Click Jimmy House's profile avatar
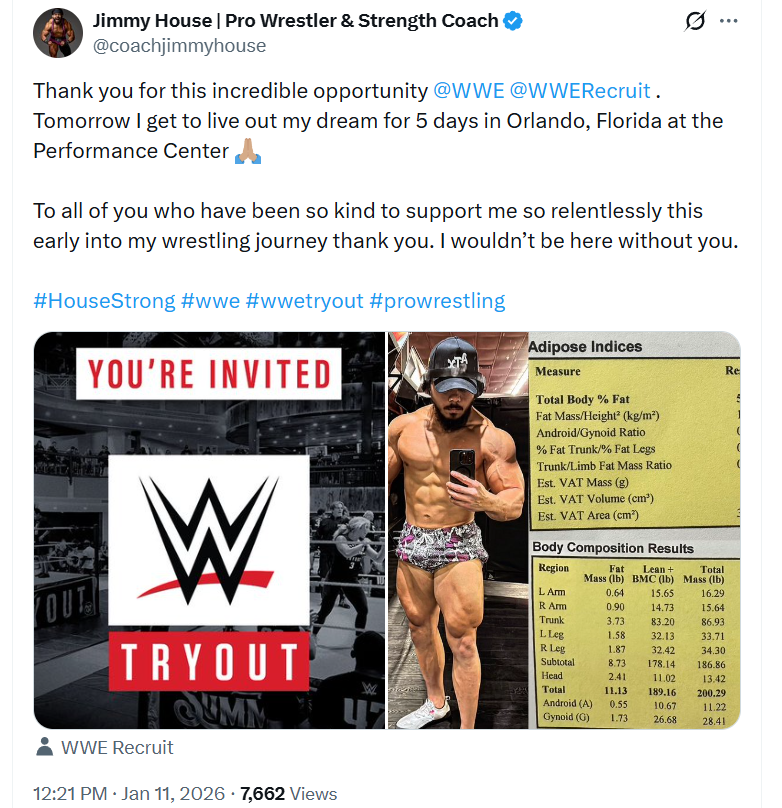 click(x=58, y=32)
